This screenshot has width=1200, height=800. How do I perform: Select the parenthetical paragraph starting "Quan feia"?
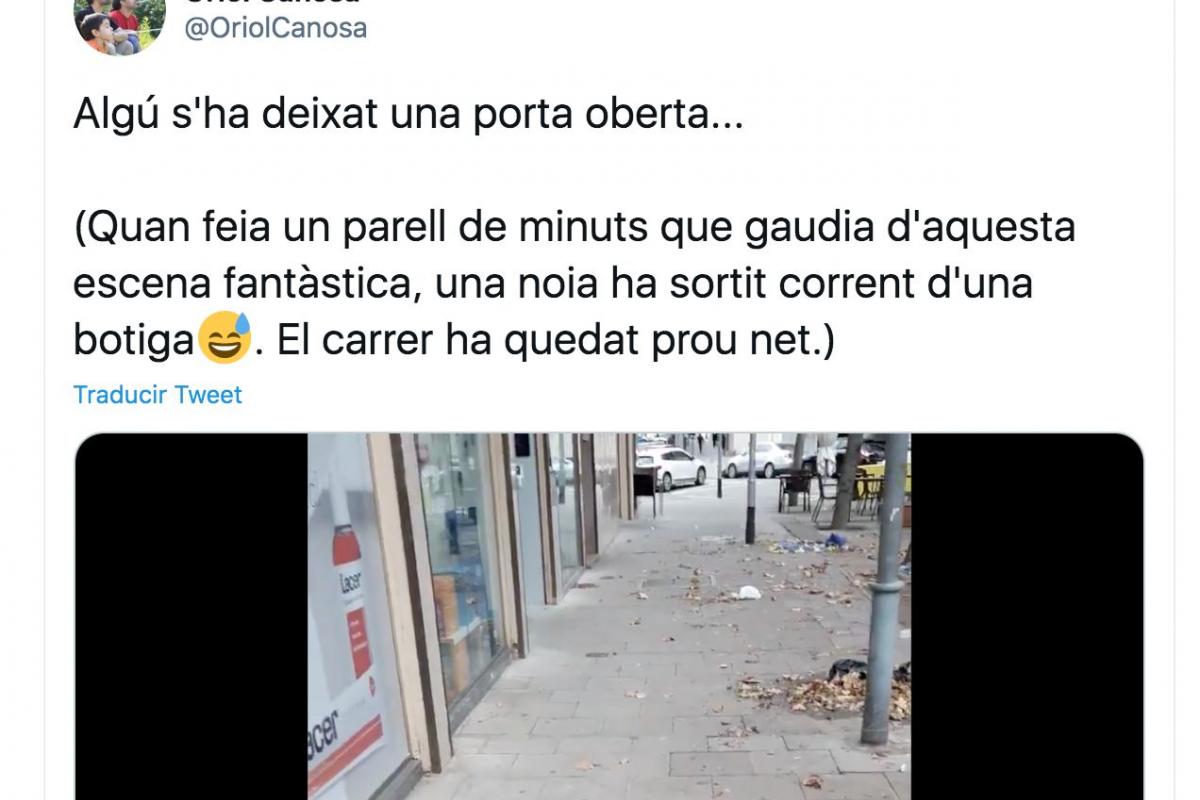(x=574, y=285)
